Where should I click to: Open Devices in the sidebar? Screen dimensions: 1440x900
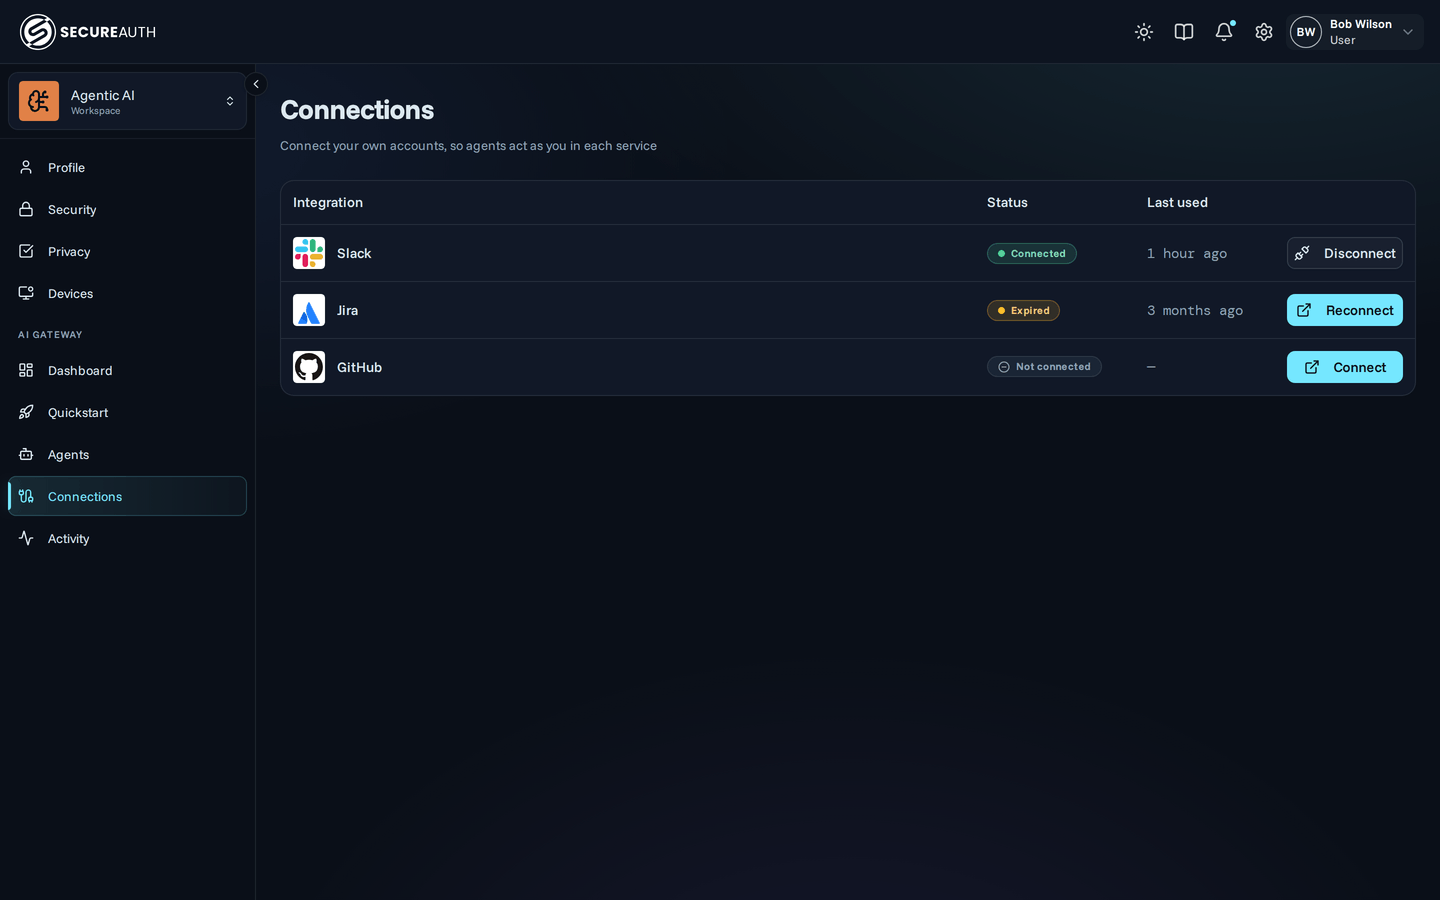[x=127, y=293]
